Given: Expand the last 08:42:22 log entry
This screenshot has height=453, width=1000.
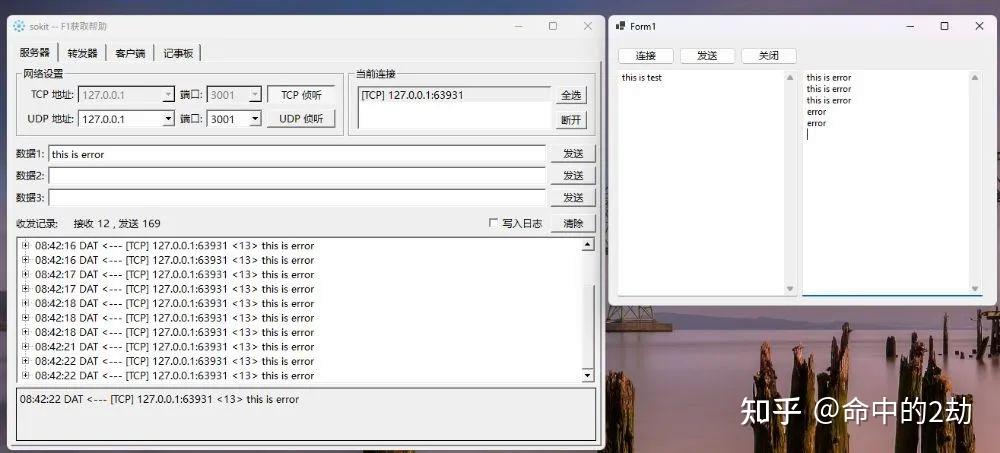Looking at the screenshot, I should tap(25, 376).
